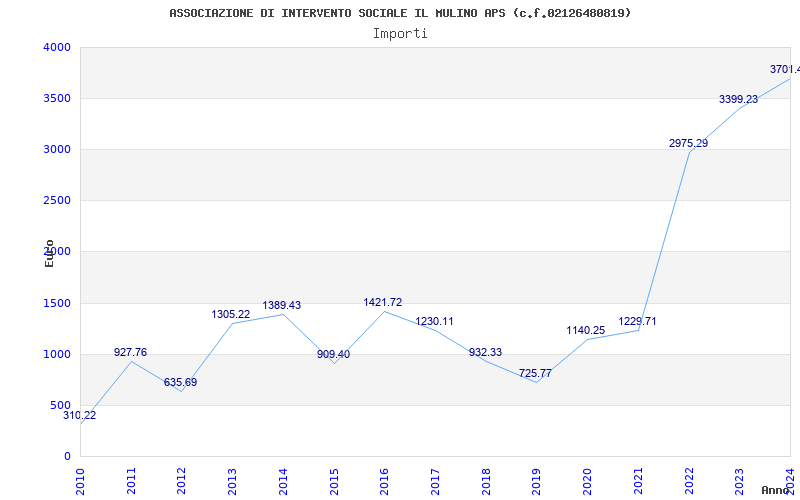Click data label 1140.25
The width and height of the screenshot is (800, 500).
point(586,330)
